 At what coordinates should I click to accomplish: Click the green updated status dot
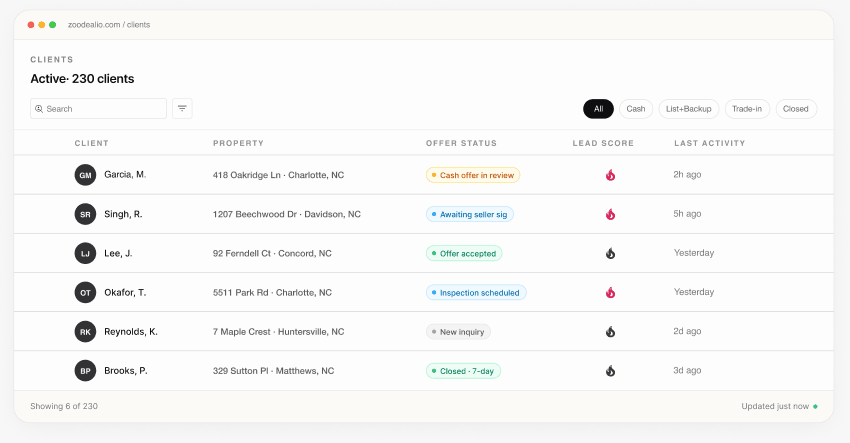[815, 407]
